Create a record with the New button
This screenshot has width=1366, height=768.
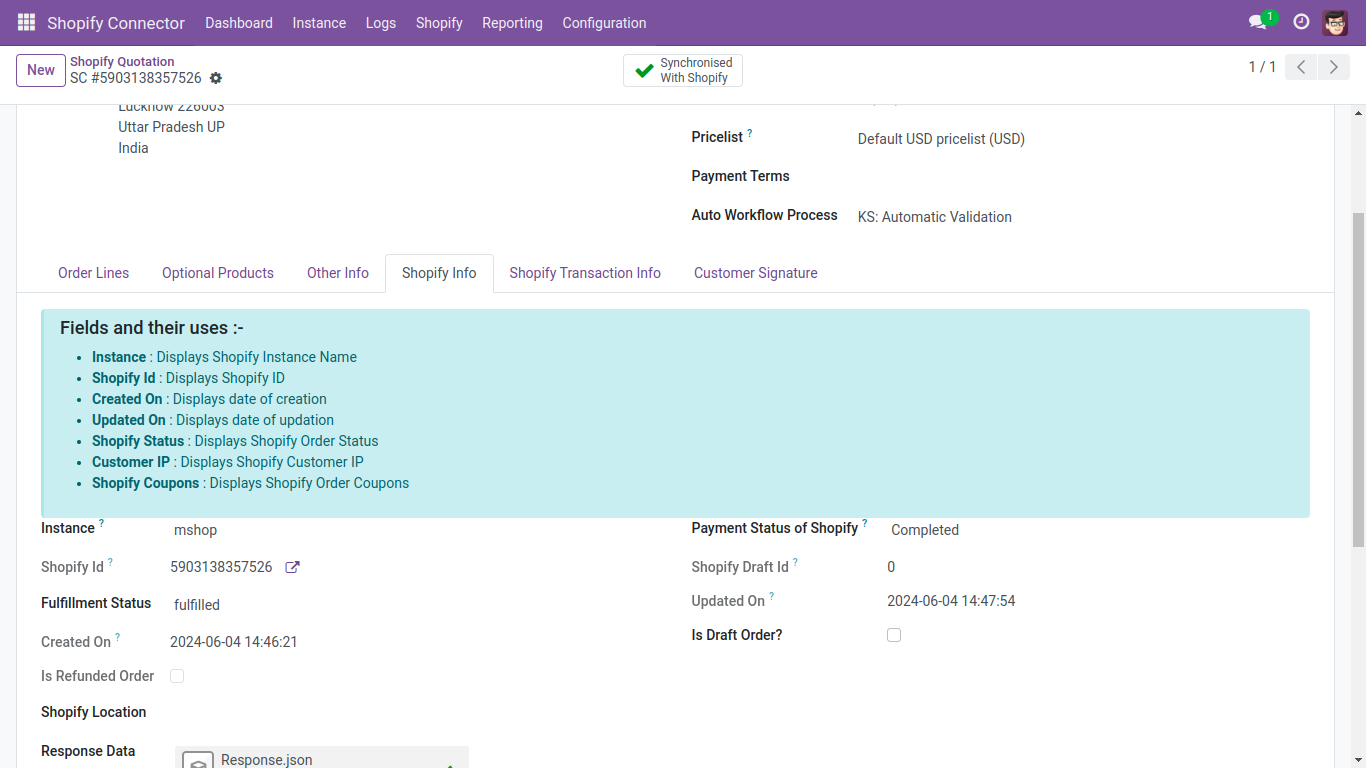40,70
